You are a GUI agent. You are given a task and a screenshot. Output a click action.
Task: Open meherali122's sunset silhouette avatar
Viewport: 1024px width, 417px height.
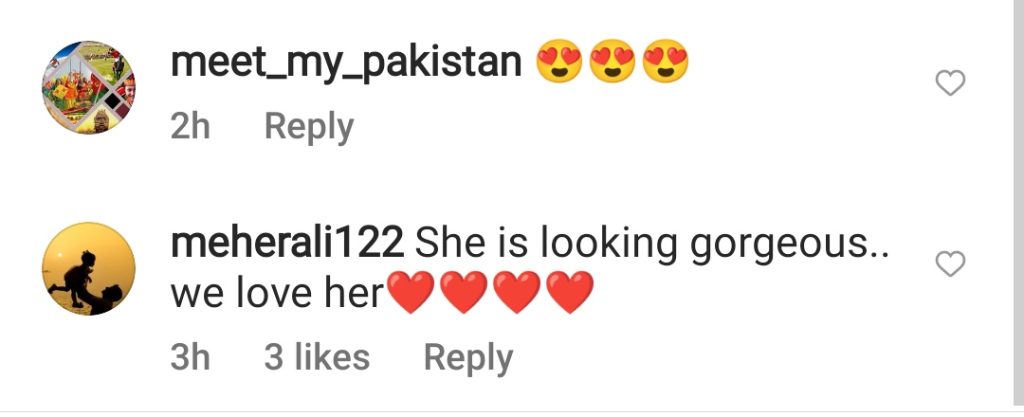click(x=89, y=269)
